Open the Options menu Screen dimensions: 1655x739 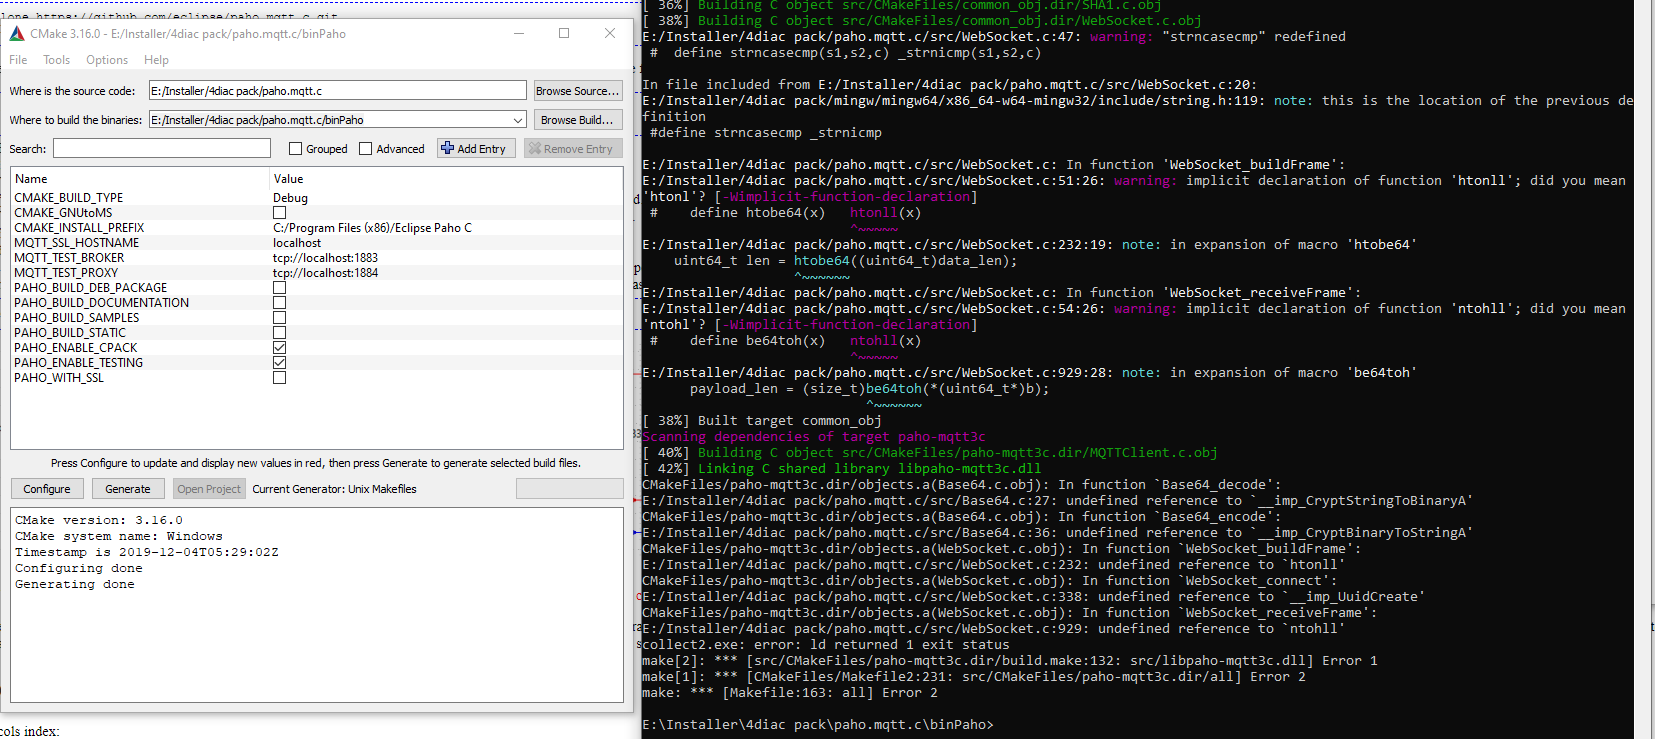(107, 60)
